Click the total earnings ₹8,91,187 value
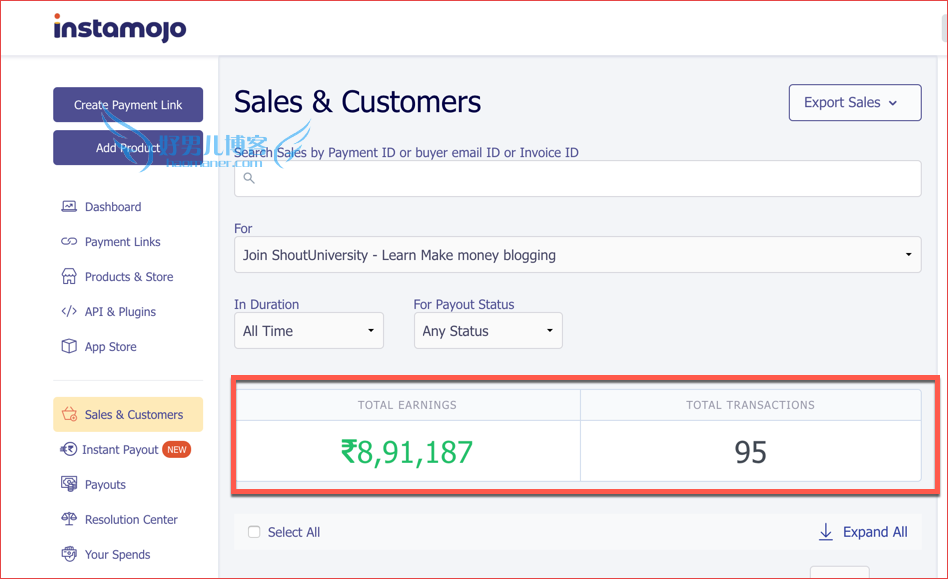 pos(407,452)
